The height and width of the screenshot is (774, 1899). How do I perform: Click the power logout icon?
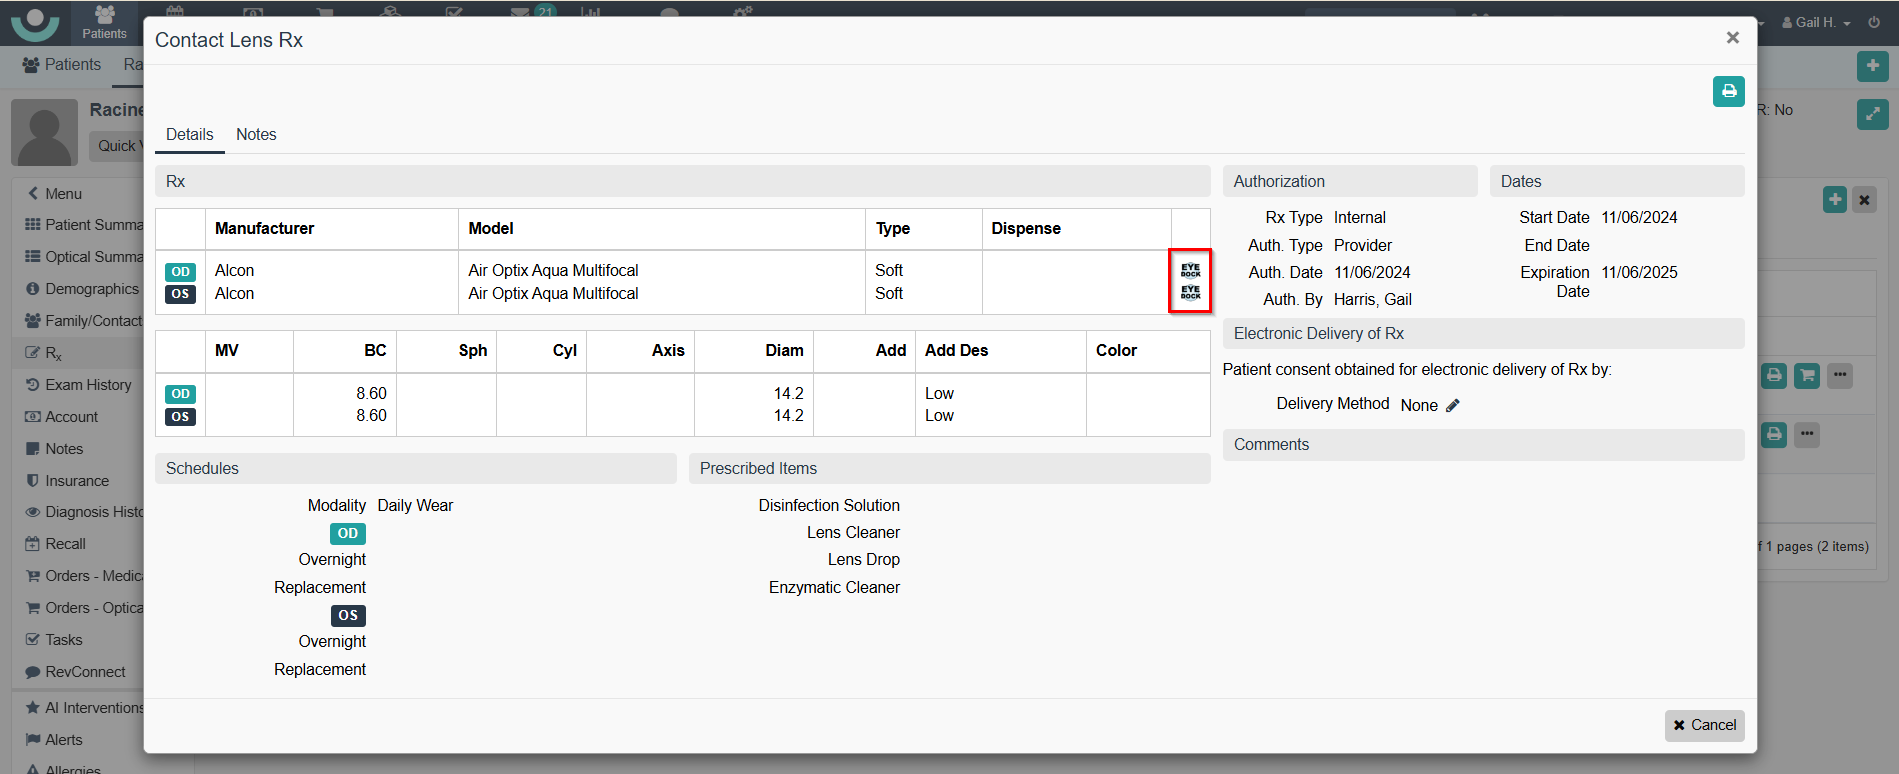pyautogui.click(x=1874, y=22)
